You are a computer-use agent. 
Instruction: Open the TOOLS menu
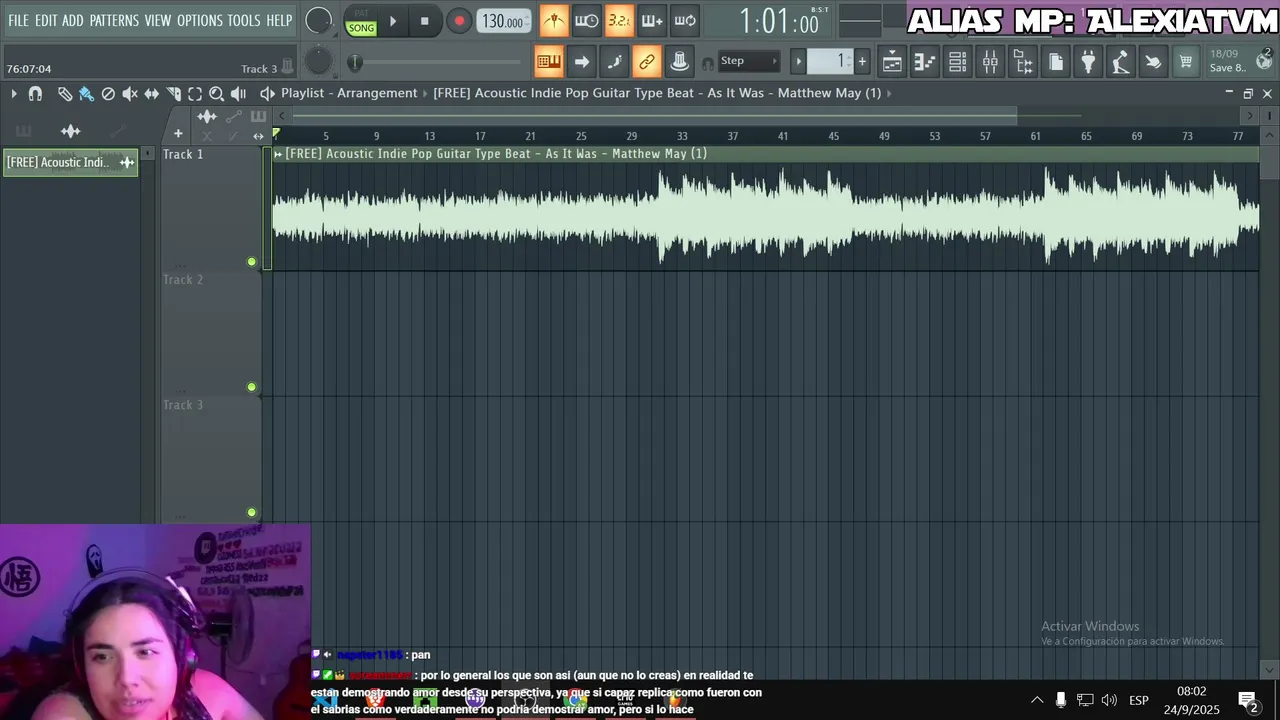pos(243,20)
